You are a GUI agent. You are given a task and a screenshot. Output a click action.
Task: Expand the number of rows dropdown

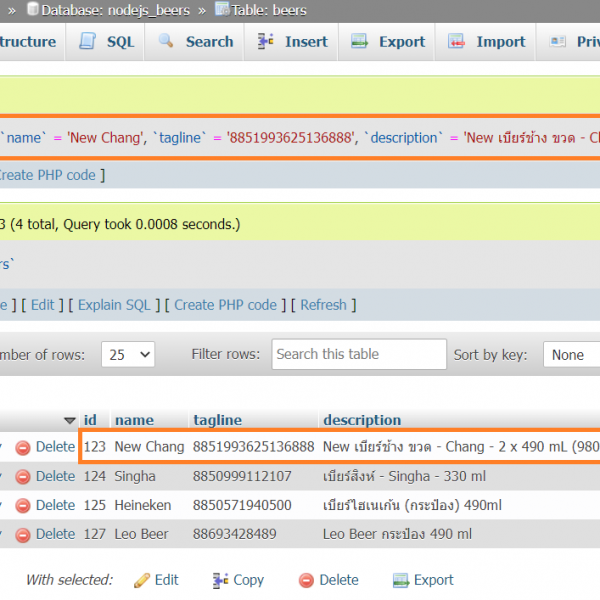click(x=130, y=355)
